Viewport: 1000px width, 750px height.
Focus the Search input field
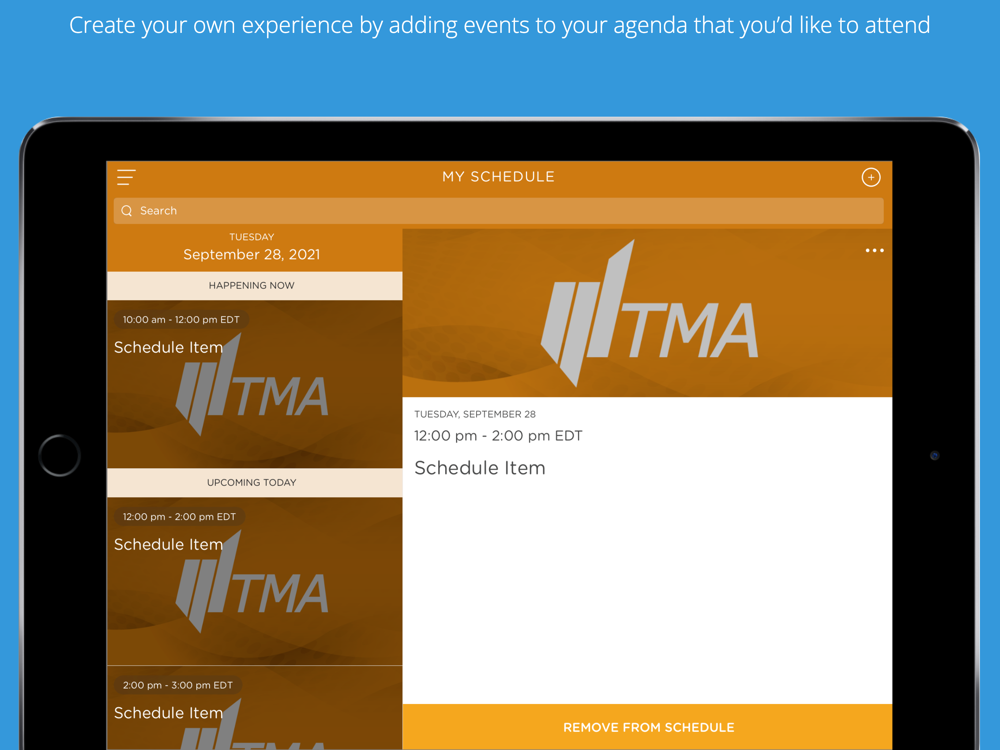click(x=499, y=210)
